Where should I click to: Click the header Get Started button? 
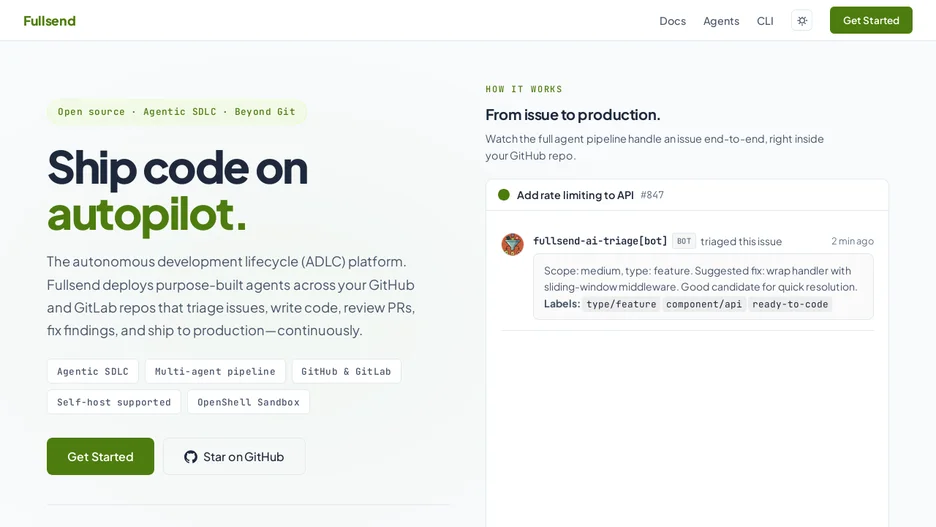(871, 20)
